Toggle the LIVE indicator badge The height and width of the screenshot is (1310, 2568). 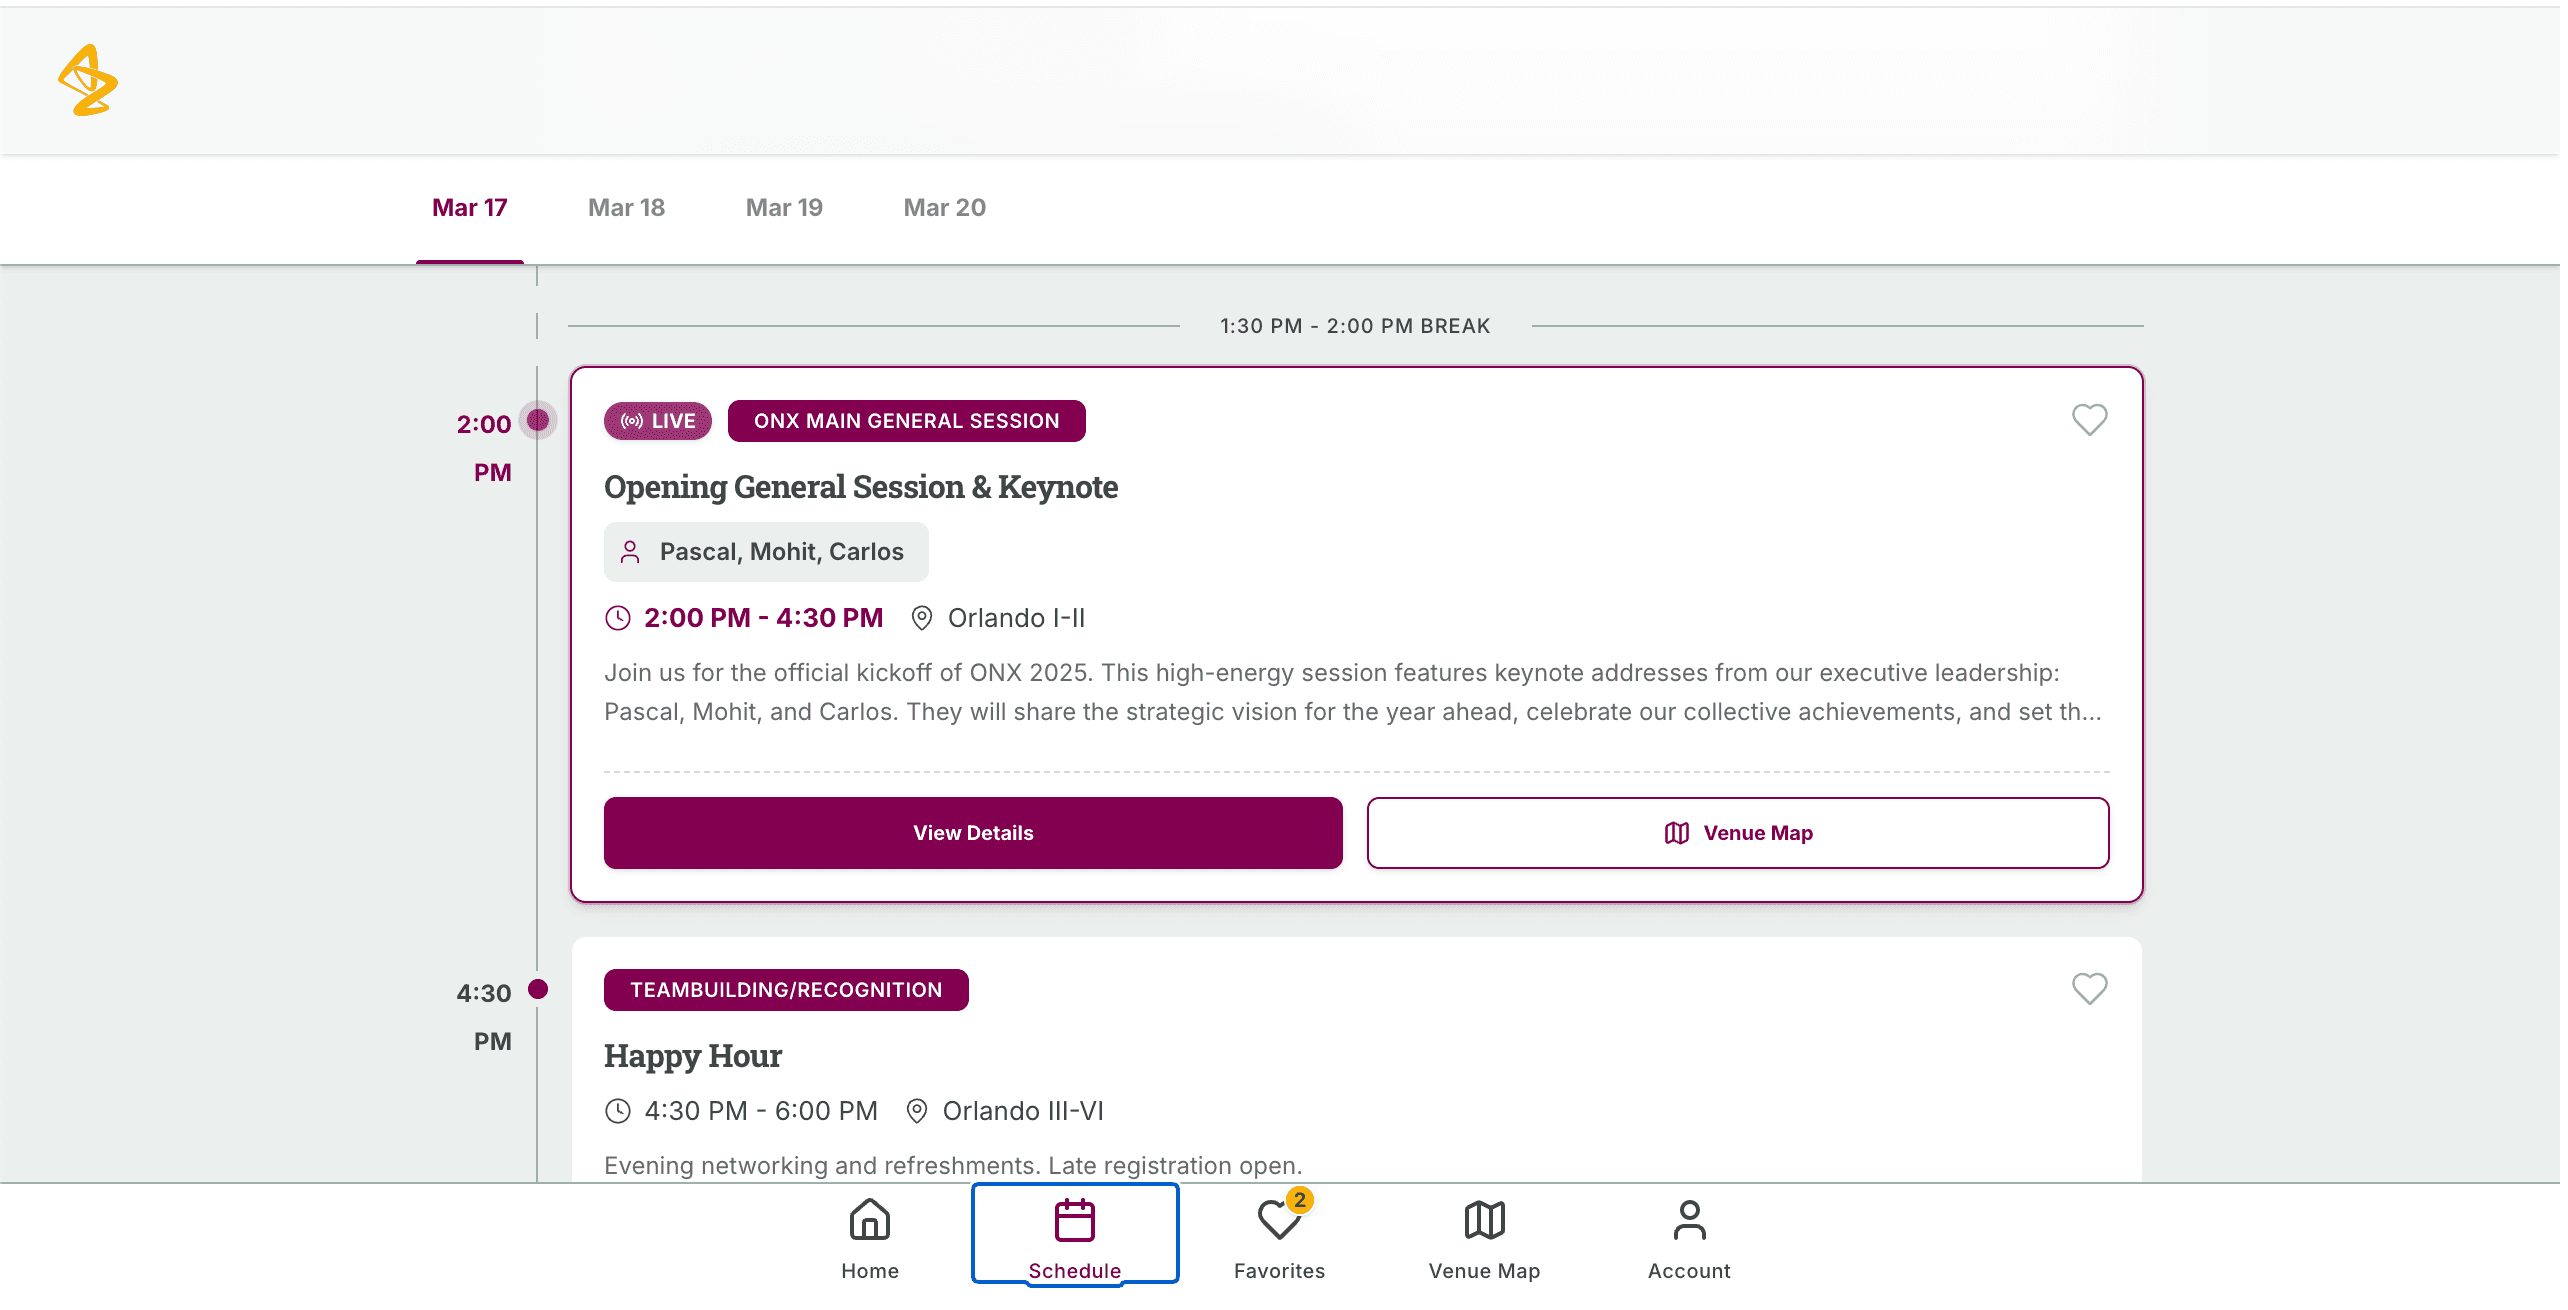pyautogui.click(x=657, y=421)
